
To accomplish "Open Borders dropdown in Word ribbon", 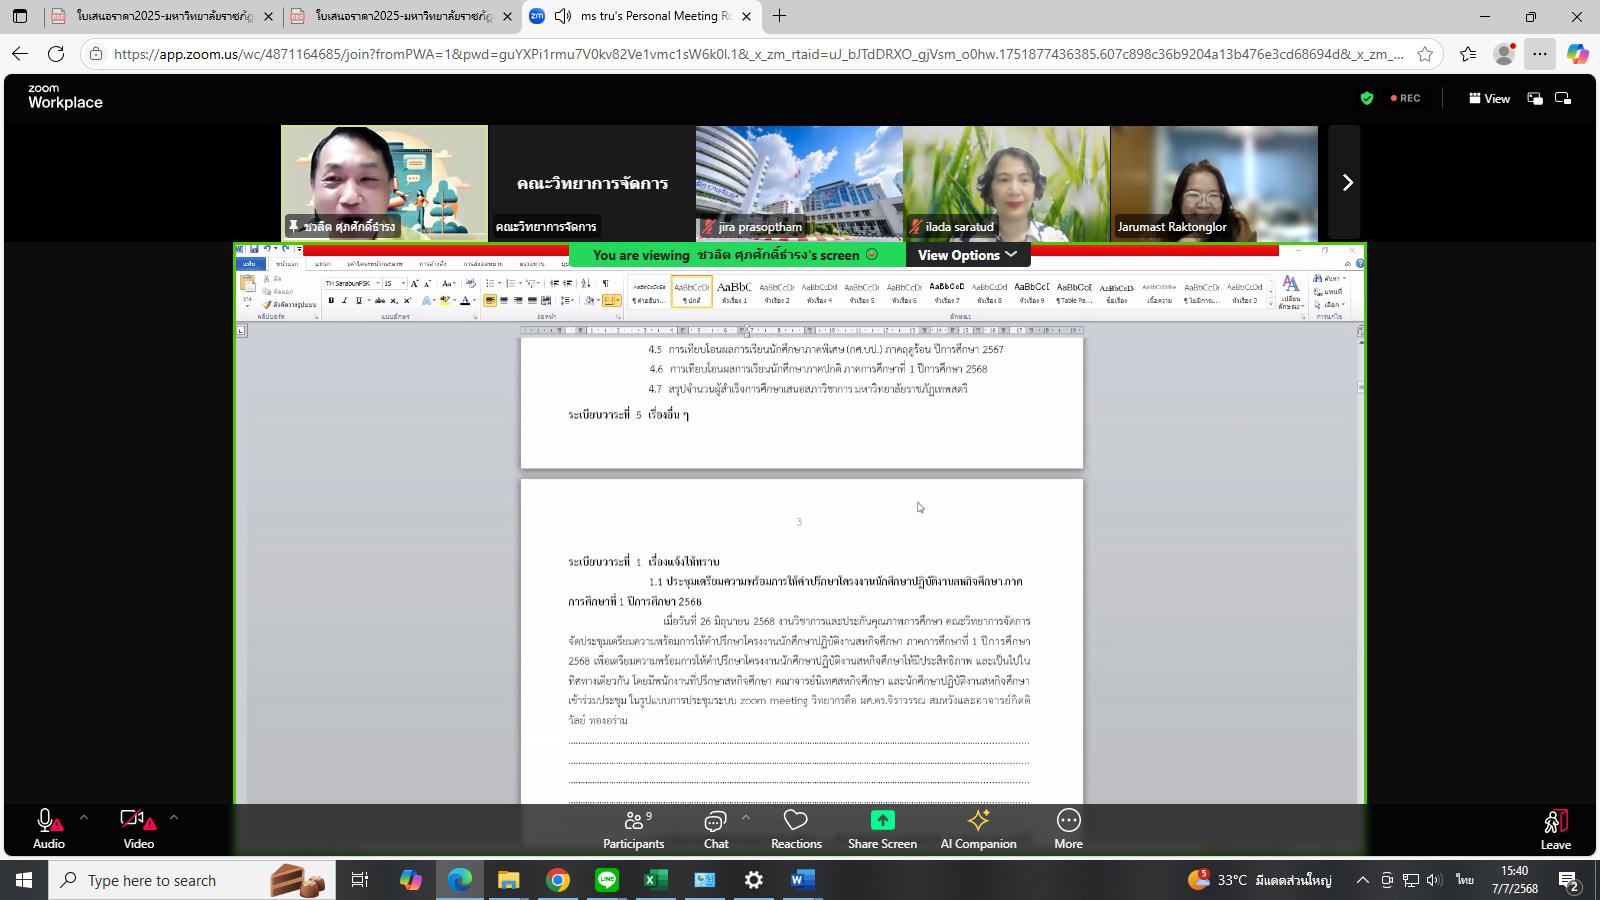I will (x=618, y=300).
